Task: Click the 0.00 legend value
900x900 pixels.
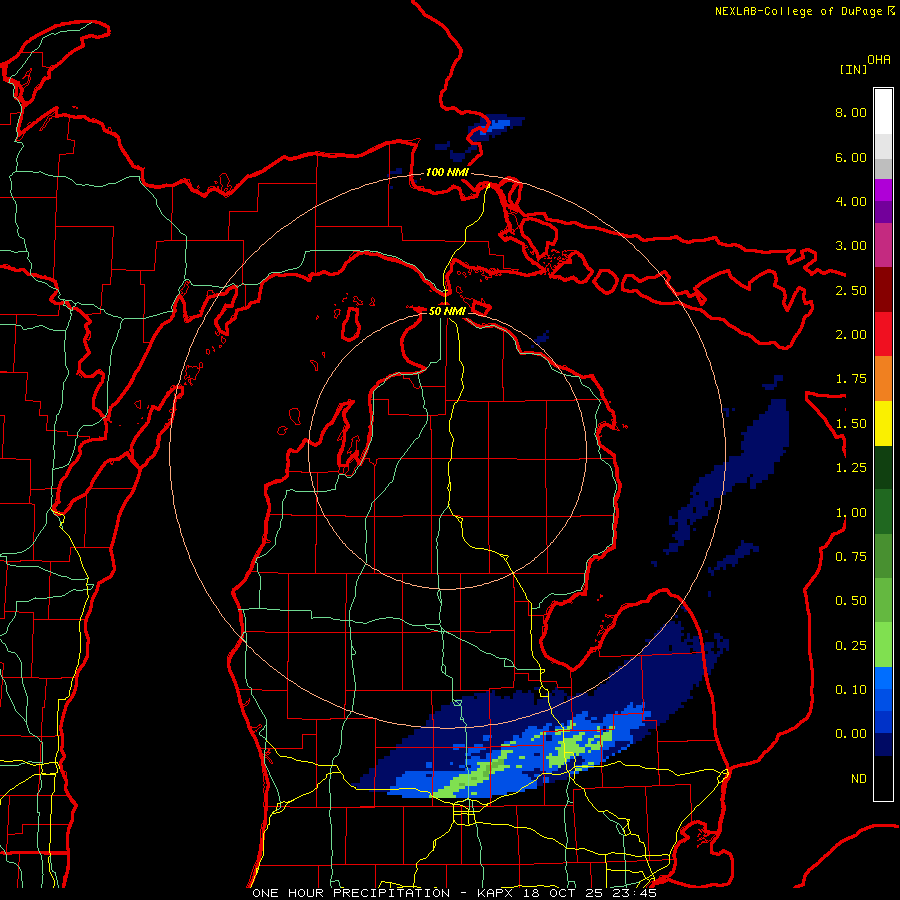Action: point(851,734)
